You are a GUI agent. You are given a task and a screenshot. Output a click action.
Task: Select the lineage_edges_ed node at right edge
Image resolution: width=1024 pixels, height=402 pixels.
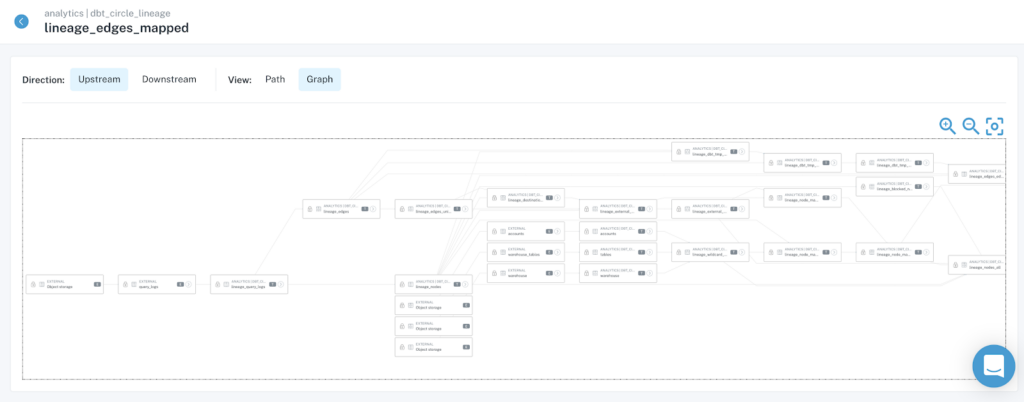[x=976, y=174]
